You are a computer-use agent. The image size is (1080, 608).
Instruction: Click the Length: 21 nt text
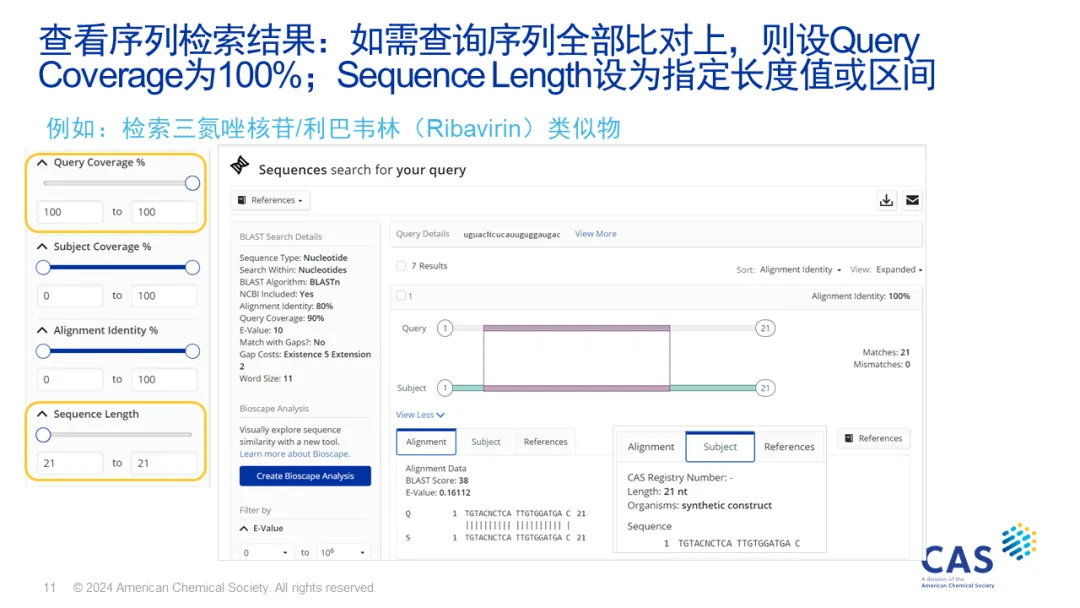[657, 492]
